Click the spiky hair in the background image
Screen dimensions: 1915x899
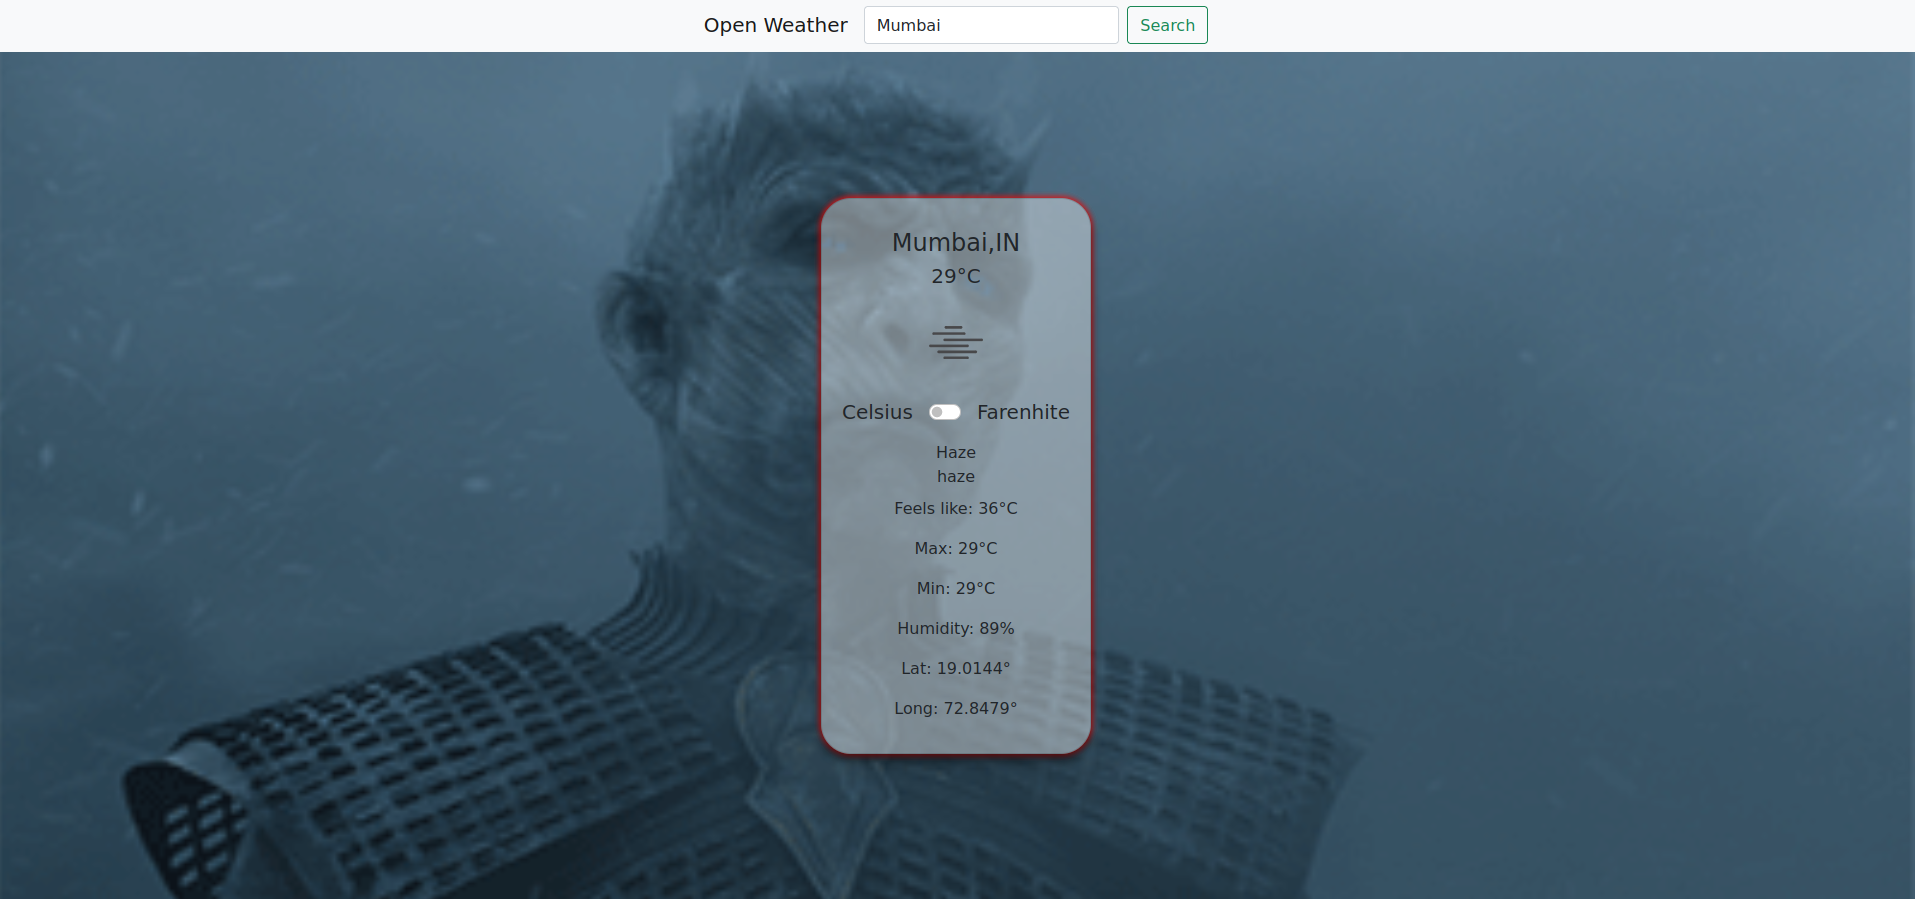click(800, 120)
